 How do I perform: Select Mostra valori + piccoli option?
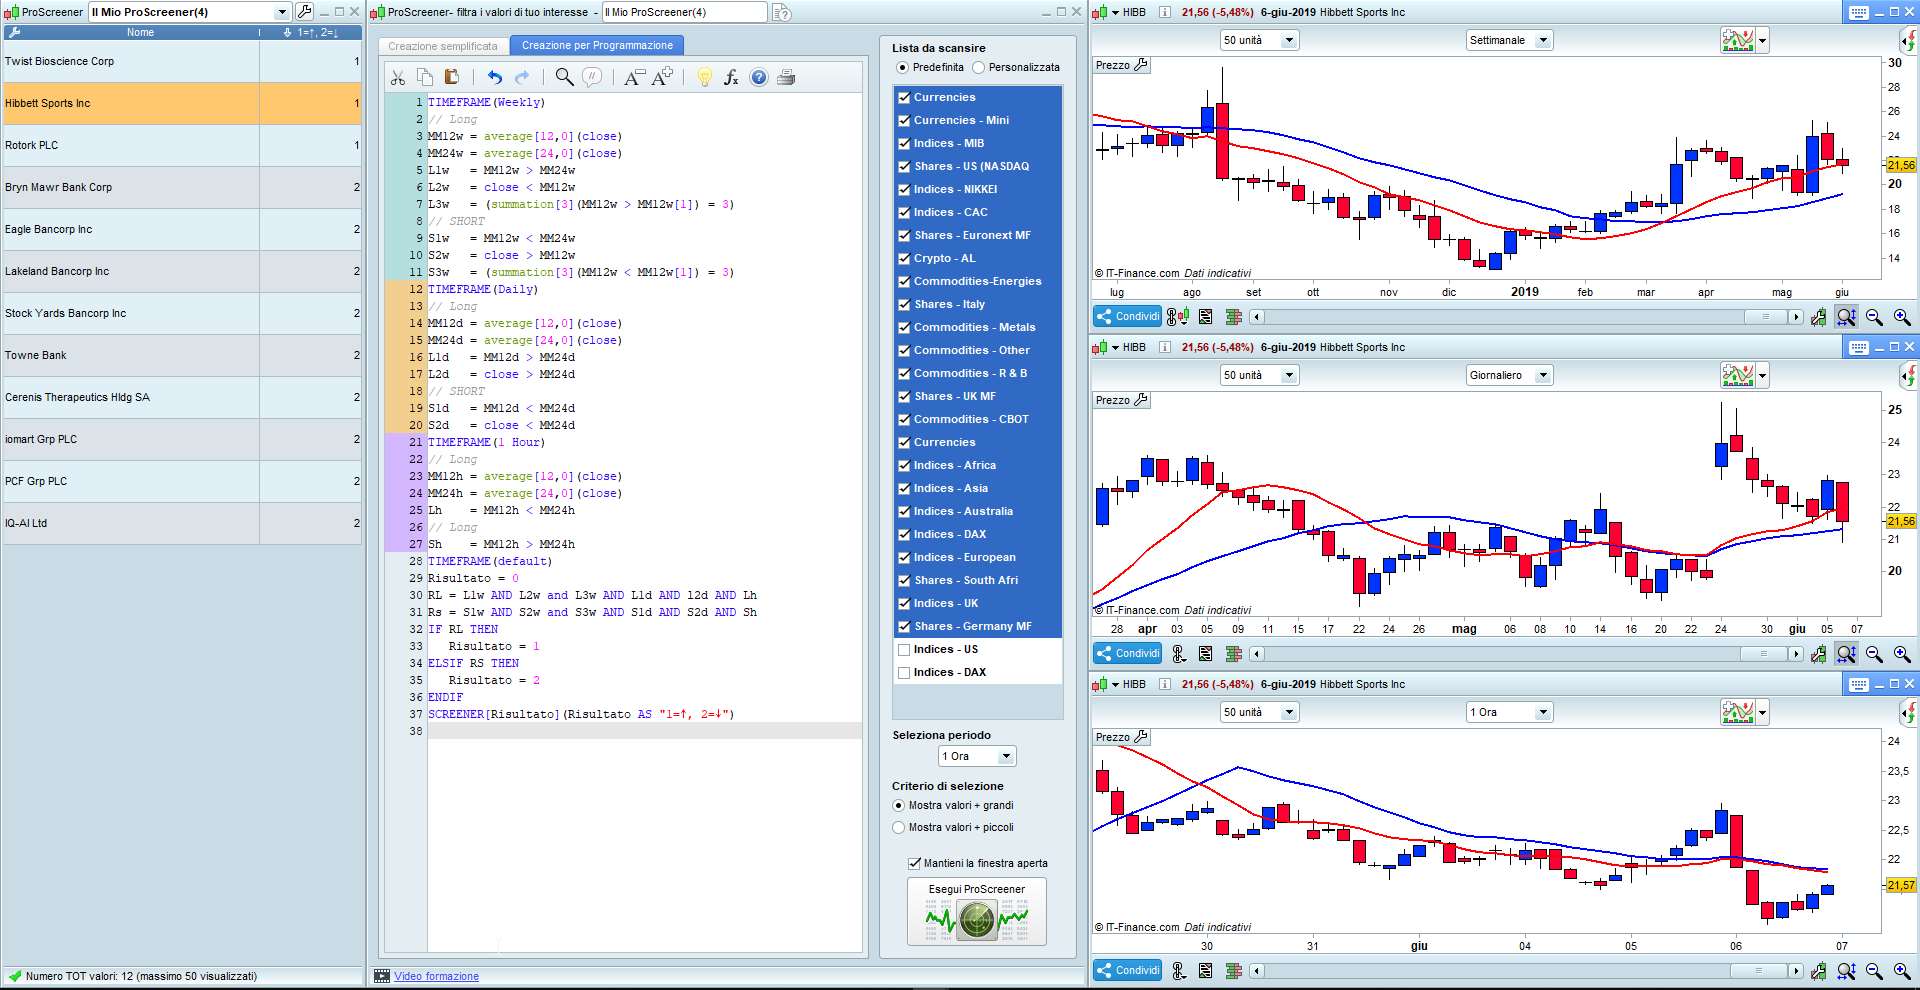click(899, 828)
